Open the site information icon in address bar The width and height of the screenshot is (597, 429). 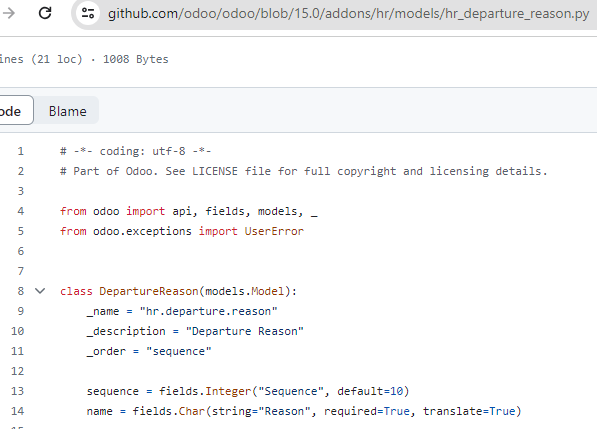(88, 14)
